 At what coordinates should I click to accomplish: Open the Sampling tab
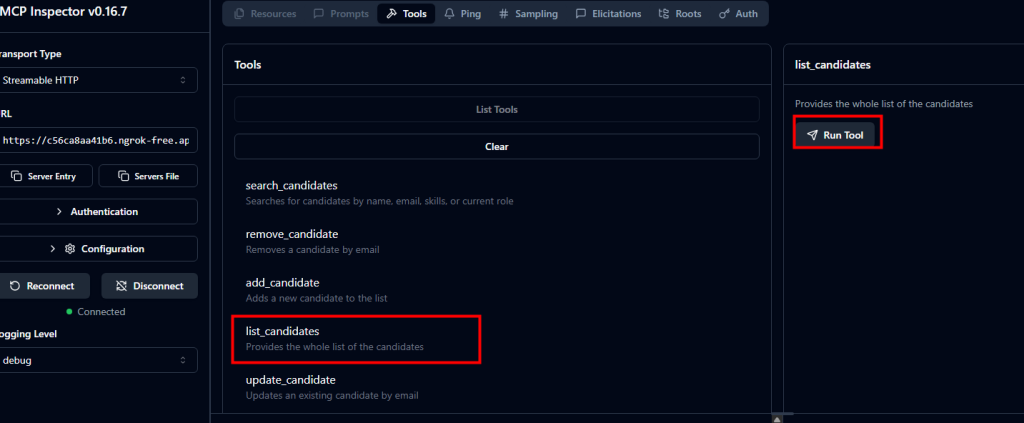tap(528, 14)
